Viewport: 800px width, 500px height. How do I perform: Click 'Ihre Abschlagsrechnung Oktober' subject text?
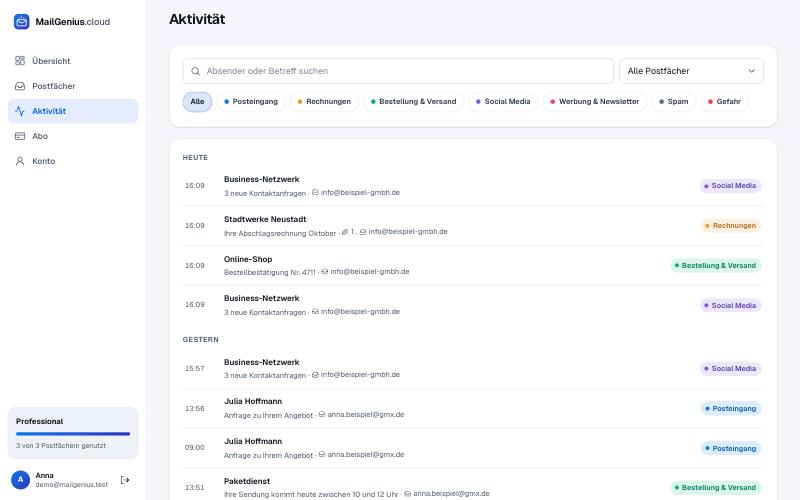(280, 233)
